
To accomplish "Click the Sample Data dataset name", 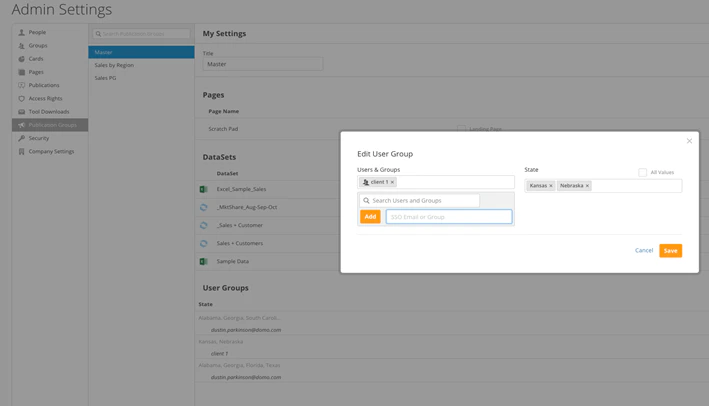I will [232, 261].
